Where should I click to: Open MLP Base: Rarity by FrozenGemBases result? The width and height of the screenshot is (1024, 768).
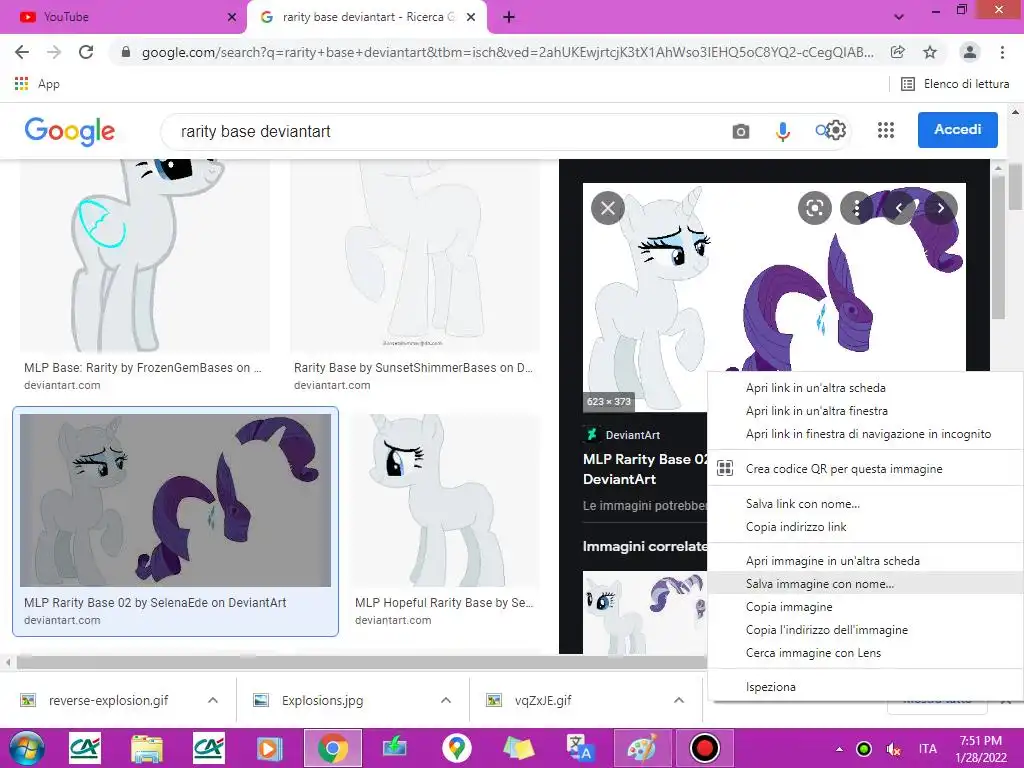point(144,274)
